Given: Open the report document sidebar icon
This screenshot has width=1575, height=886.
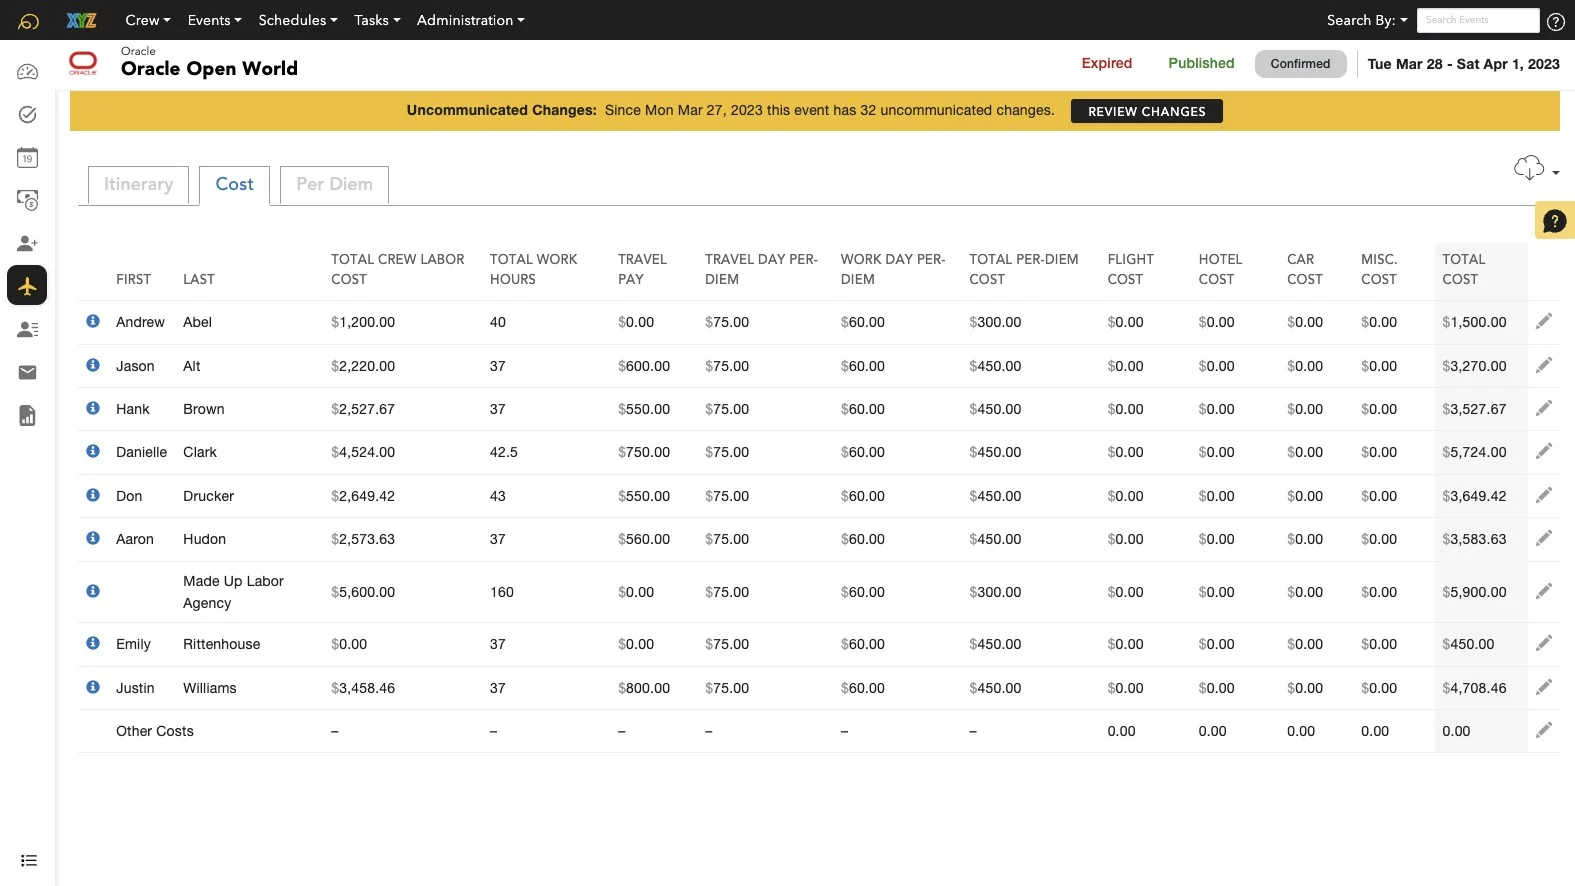Looking at the screenshot, I should 28,415.
